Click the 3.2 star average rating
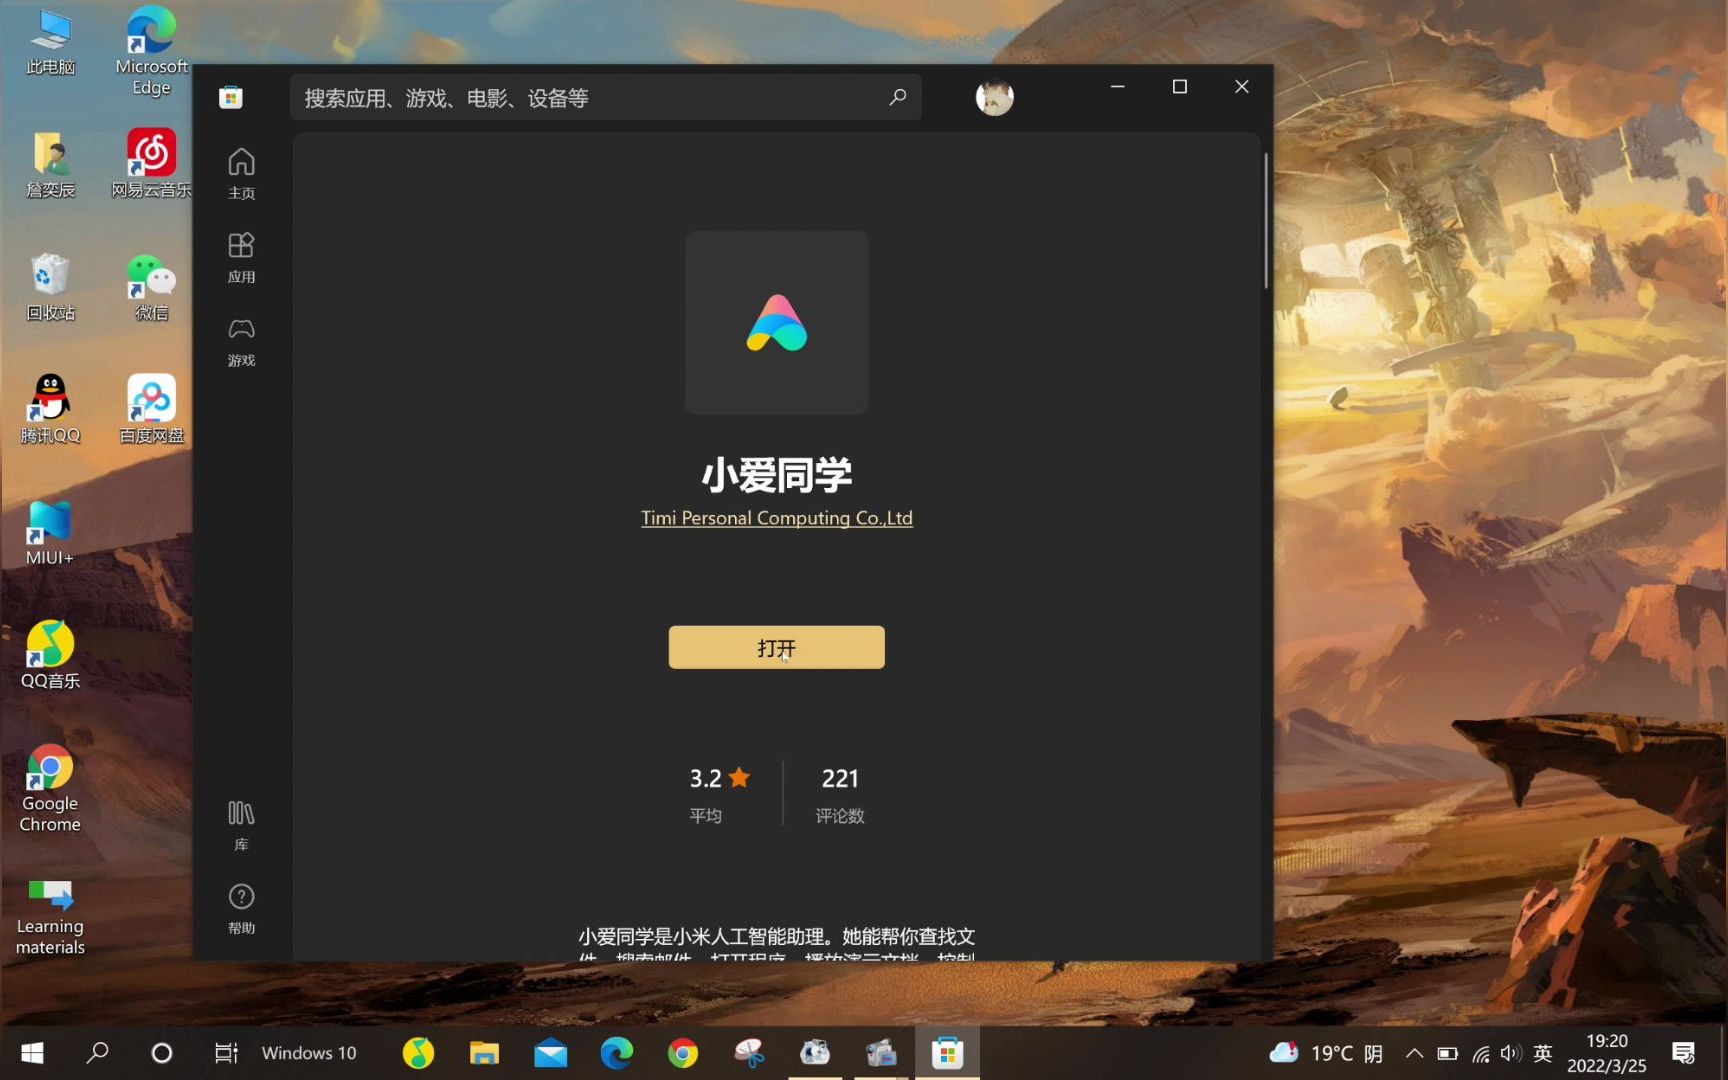Screen dimensions: 1728x1080 click(x=719, y=795)
